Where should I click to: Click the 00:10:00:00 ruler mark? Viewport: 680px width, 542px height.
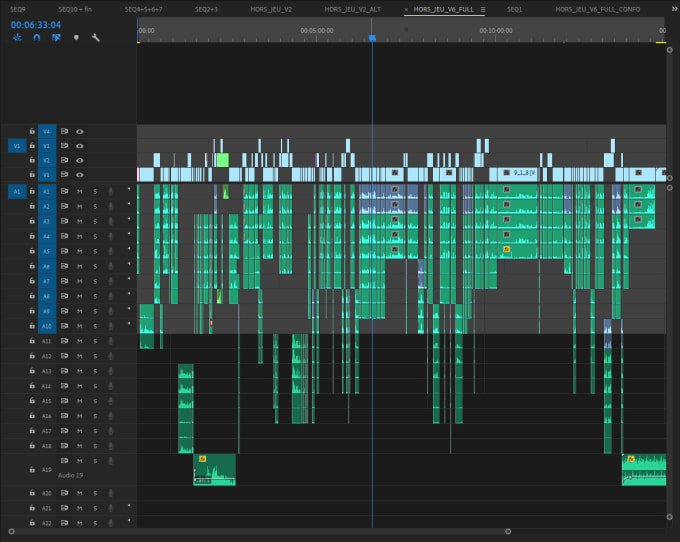(496, 31)
